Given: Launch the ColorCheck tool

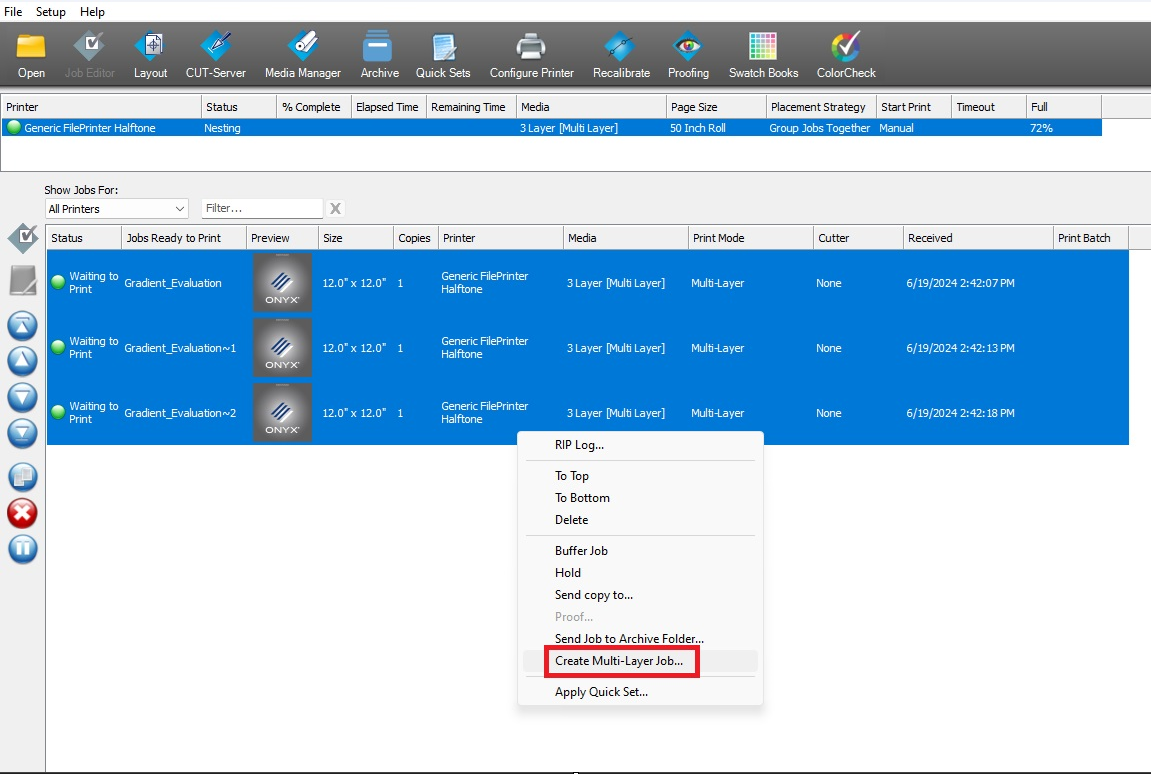Looking at the screenshot, I should coord(846,55).
